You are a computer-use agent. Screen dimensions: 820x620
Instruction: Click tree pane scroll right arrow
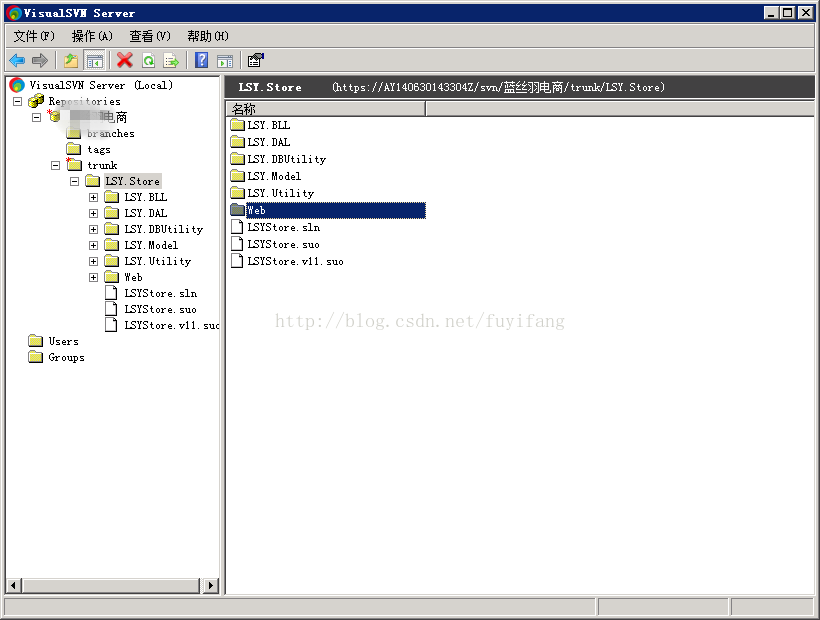211,585
